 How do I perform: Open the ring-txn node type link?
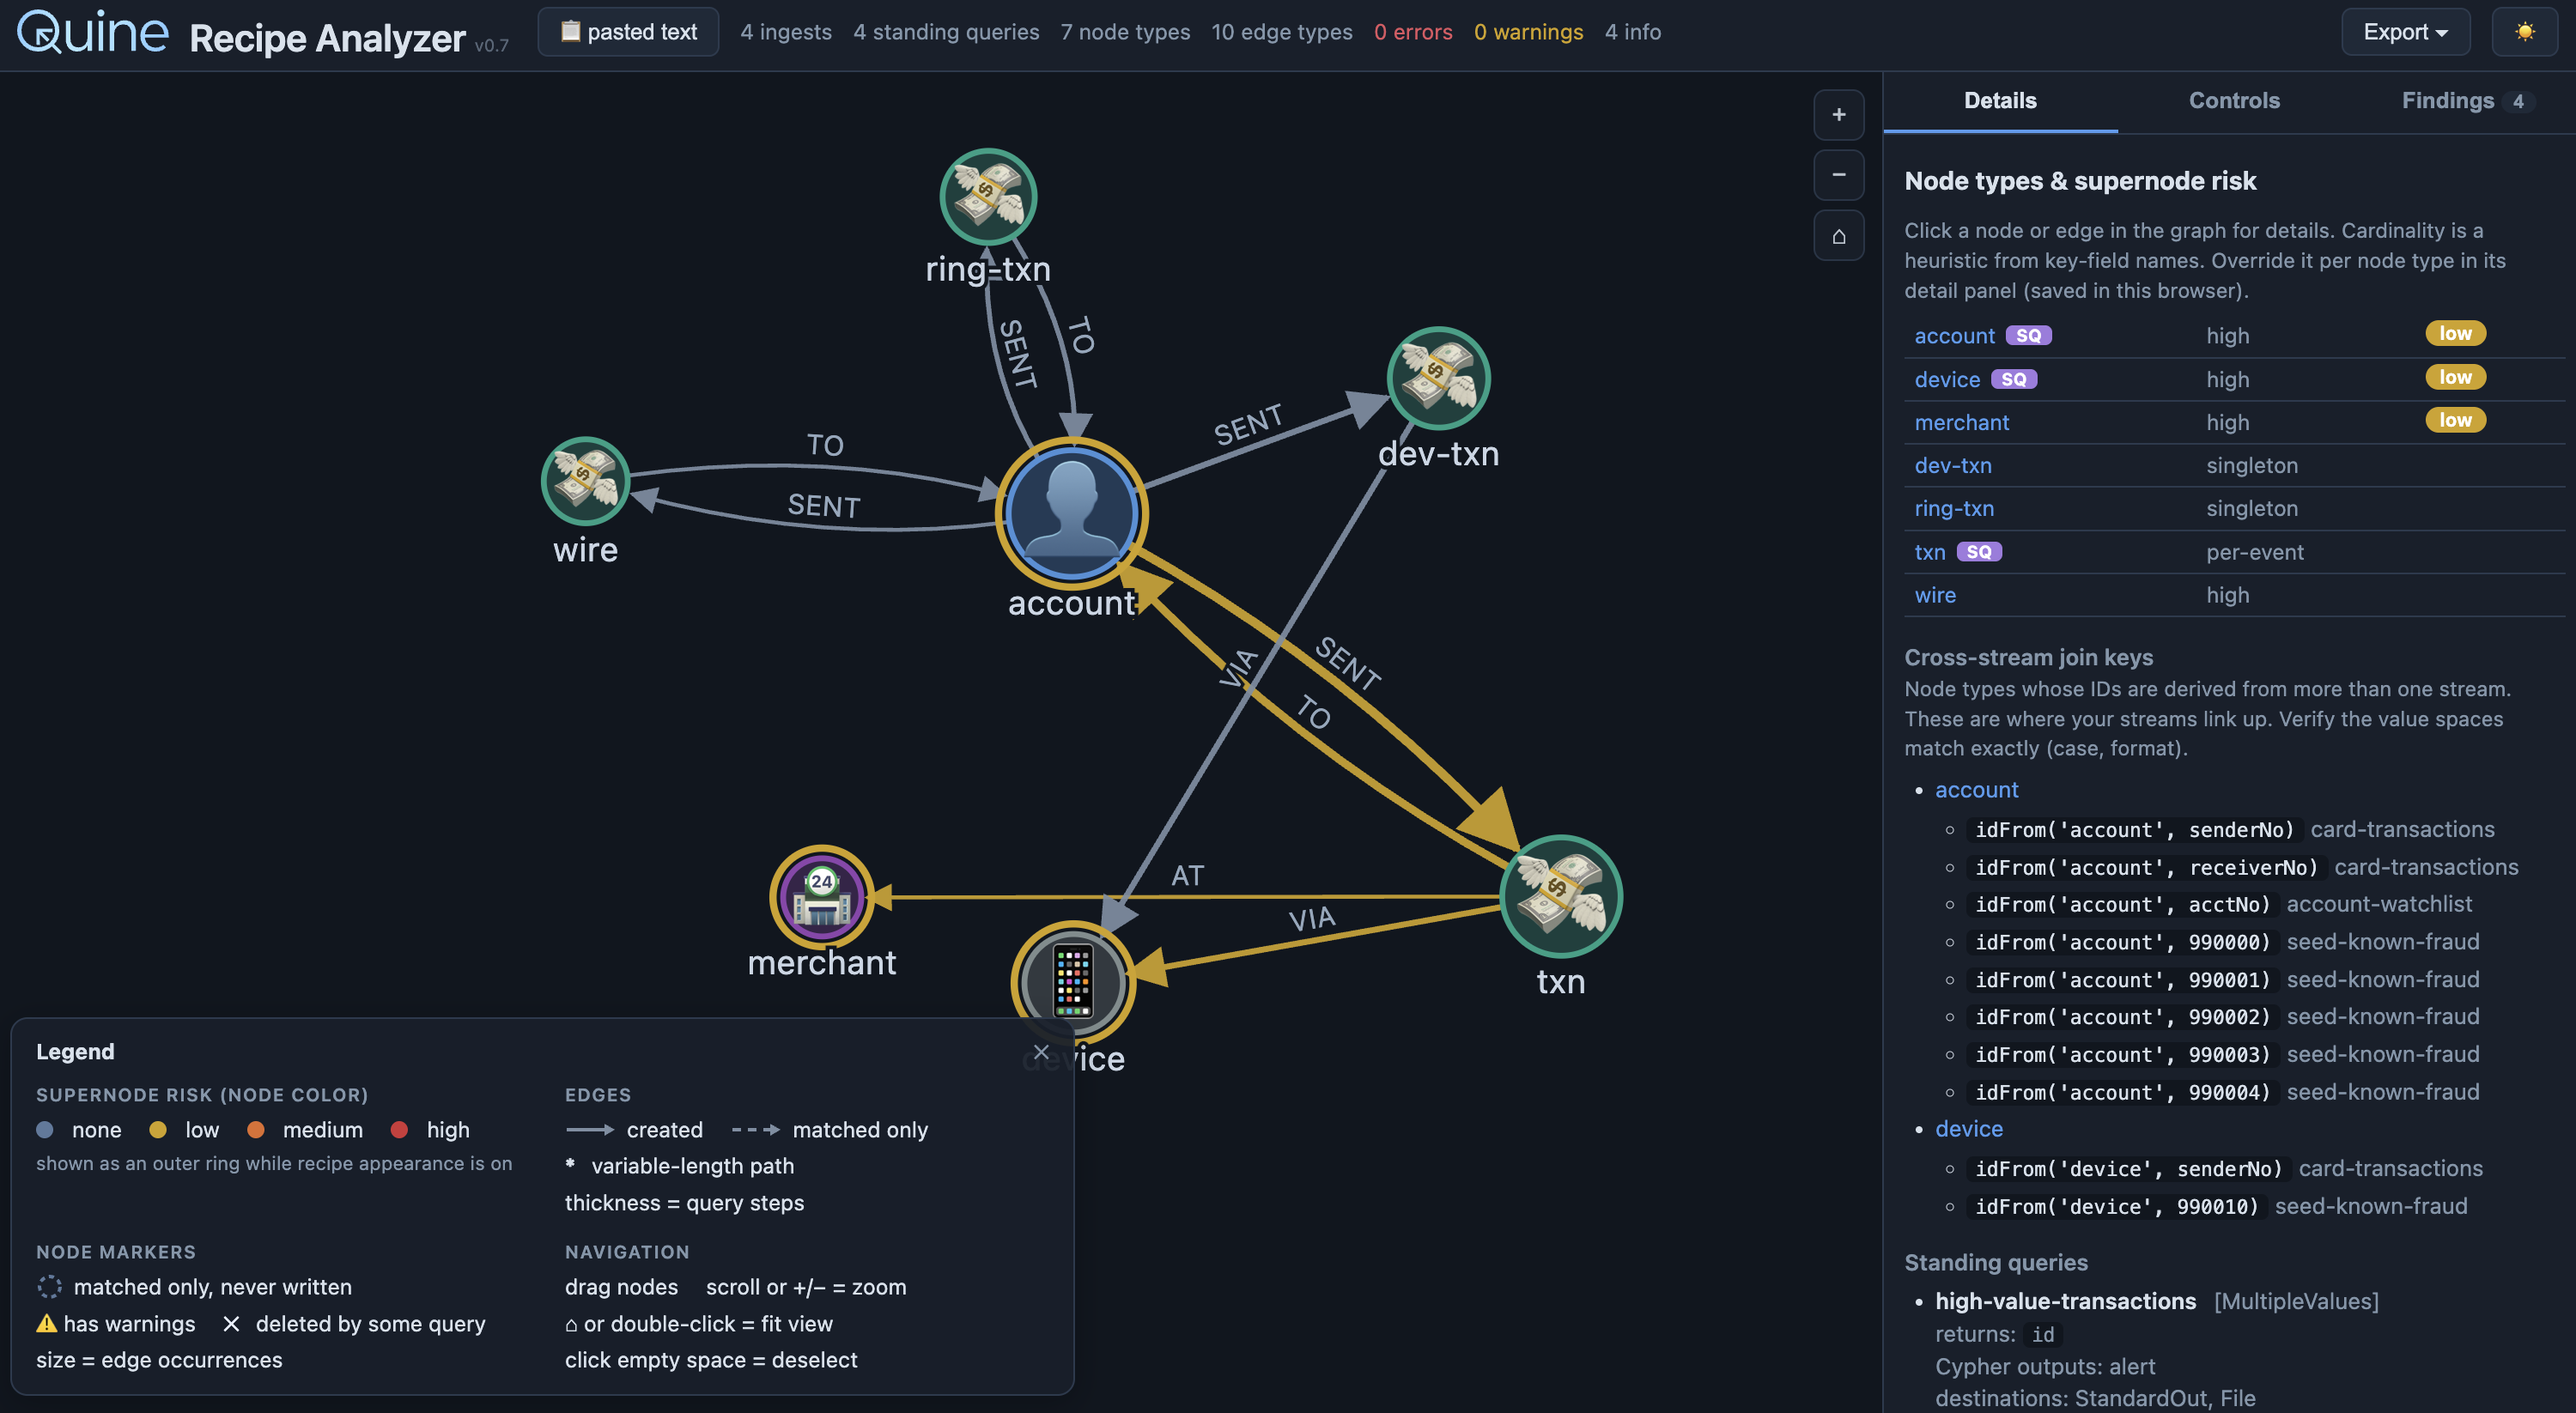click(1954, 509)
